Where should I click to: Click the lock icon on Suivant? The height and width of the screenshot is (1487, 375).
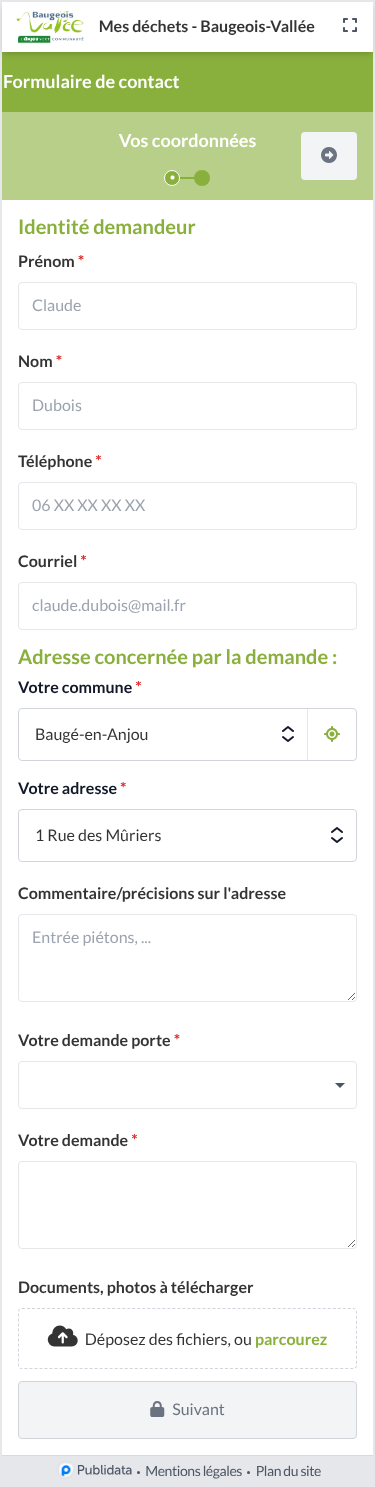[x=156, y=1410]
